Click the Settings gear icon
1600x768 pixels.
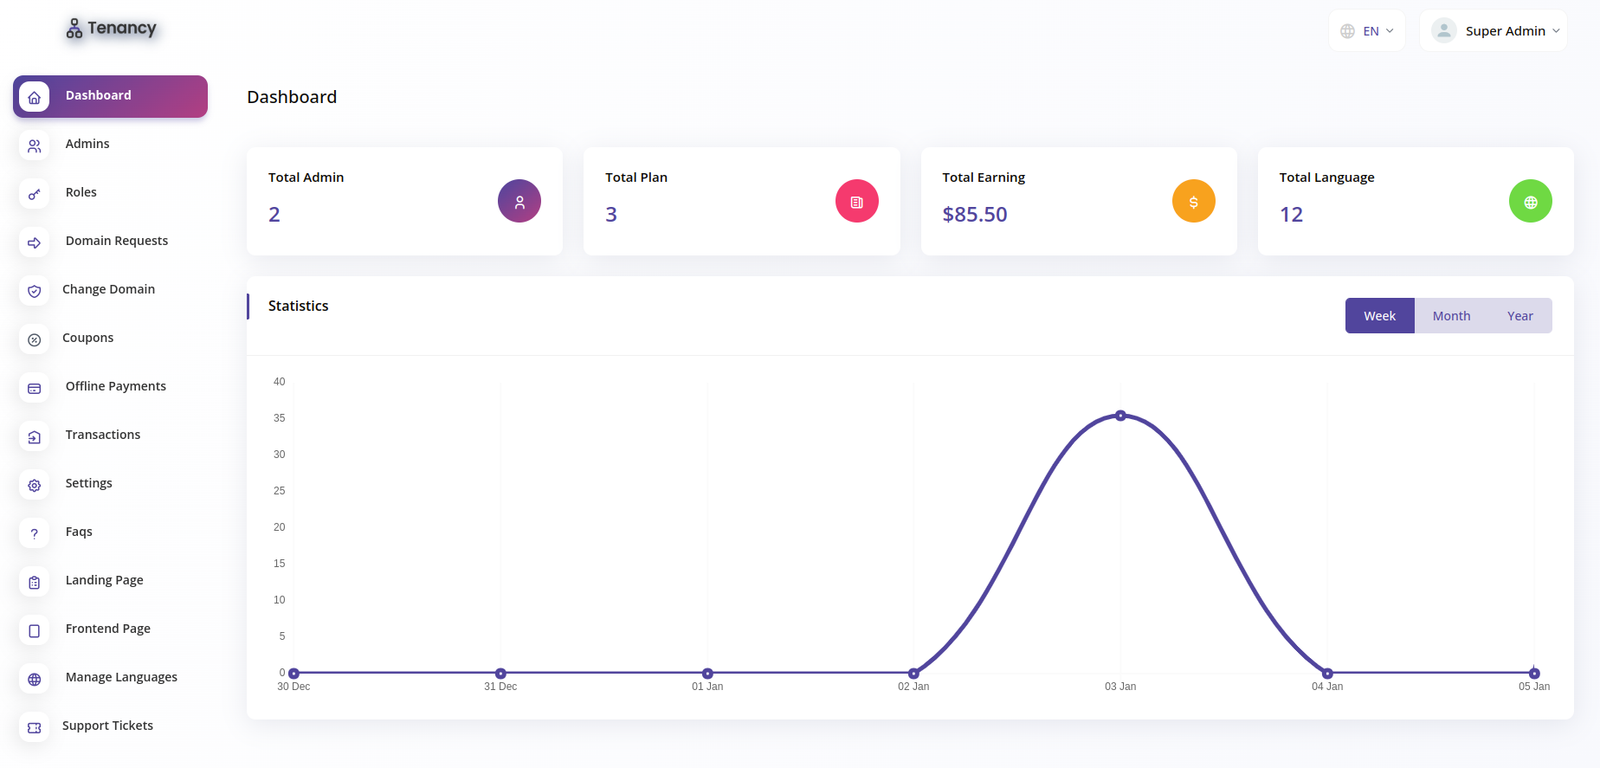coord(34,485)
